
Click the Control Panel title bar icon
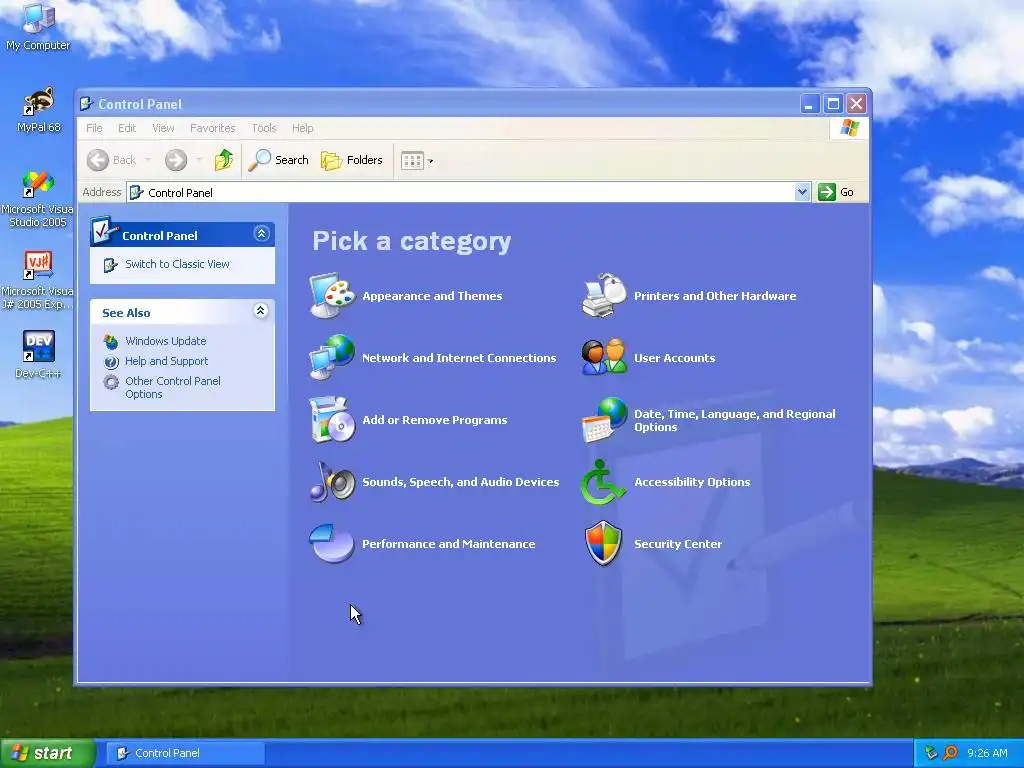click(86, 104)
